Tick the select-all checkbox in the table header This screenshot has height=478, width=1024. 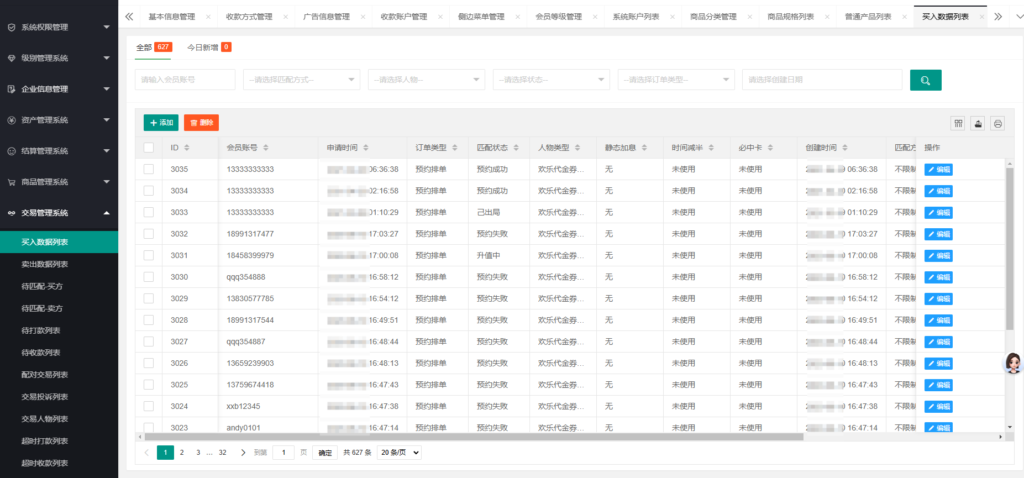(149, 148)
